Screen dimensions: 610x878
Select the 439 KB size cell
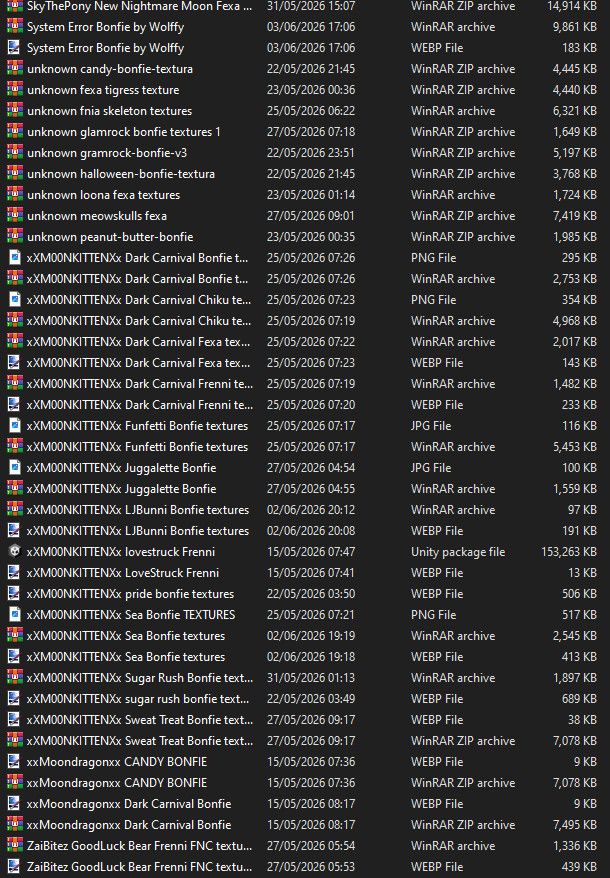[x=579, y=866]
